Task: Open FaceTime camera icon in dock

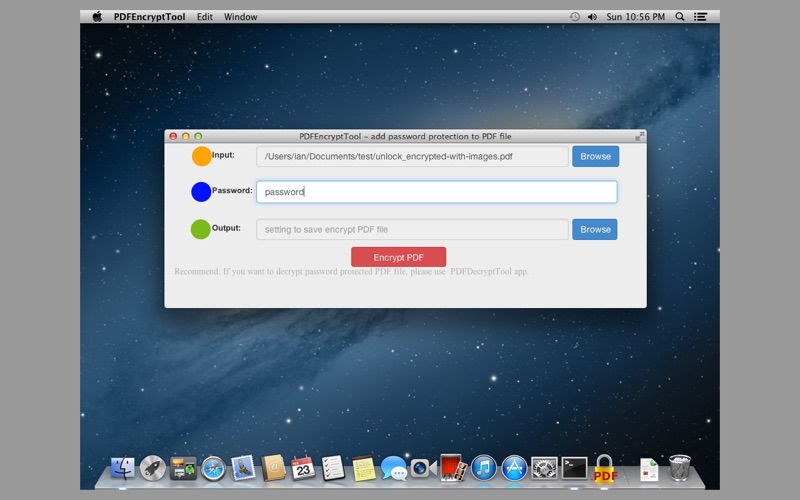Action: tap(423, 468)
